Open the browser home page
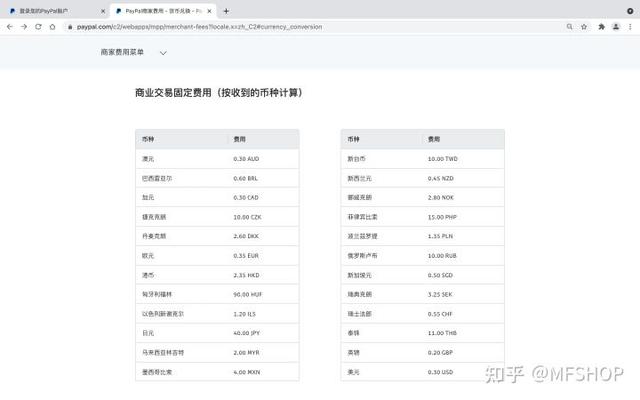 [x=52, y=27]
